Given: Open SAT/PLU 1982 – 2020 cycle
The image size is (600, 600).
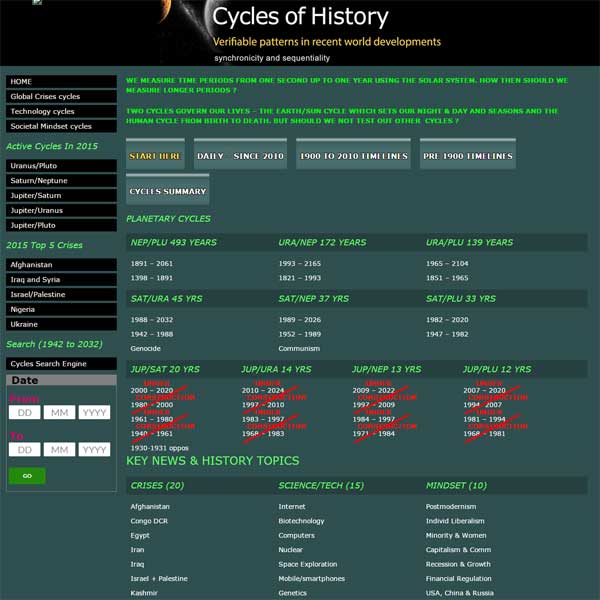Looking at the screenshot, I should (447, 320).
